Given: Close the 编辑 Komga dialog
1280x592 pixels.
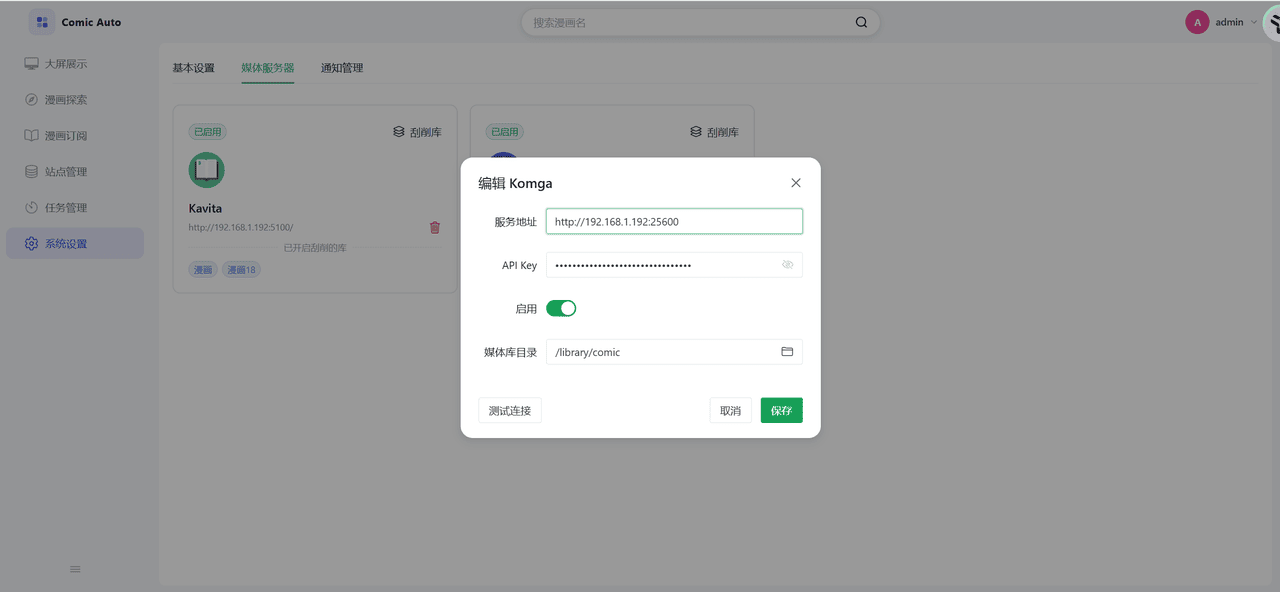Looking at the screenshot, I should [x=796, y=183].
